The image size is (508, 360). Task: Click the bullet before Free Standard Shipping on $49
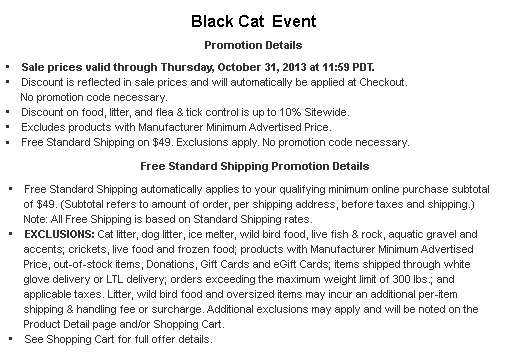click(x=8, y=142)
